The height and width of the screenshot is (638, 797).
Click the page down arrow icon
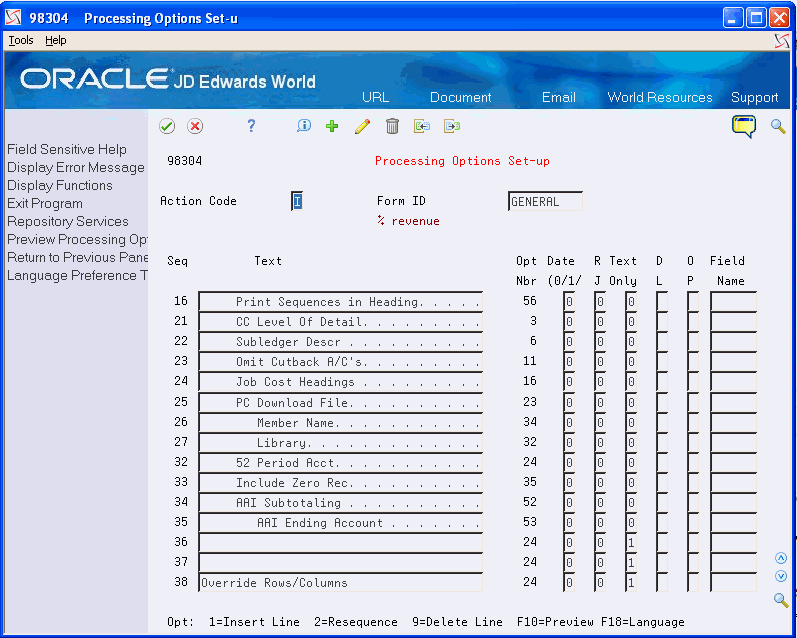[781, 576]
